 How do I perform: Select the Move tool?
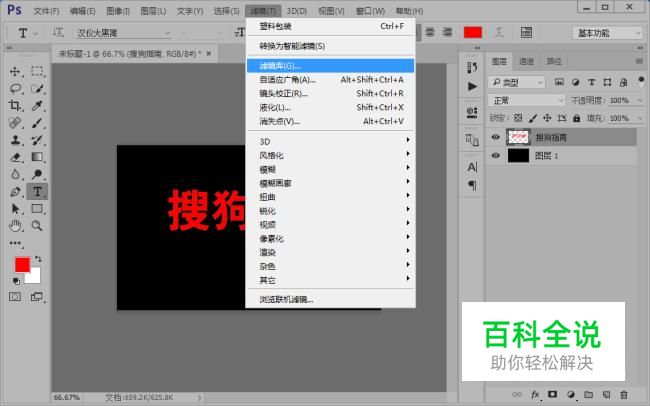pyautogui.click(x=15, y=71)
